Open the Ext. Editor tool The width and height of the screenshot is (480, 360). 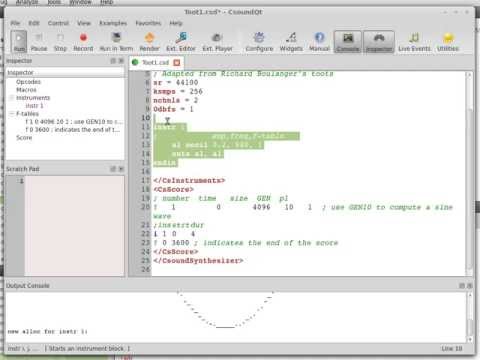(181, 41)
